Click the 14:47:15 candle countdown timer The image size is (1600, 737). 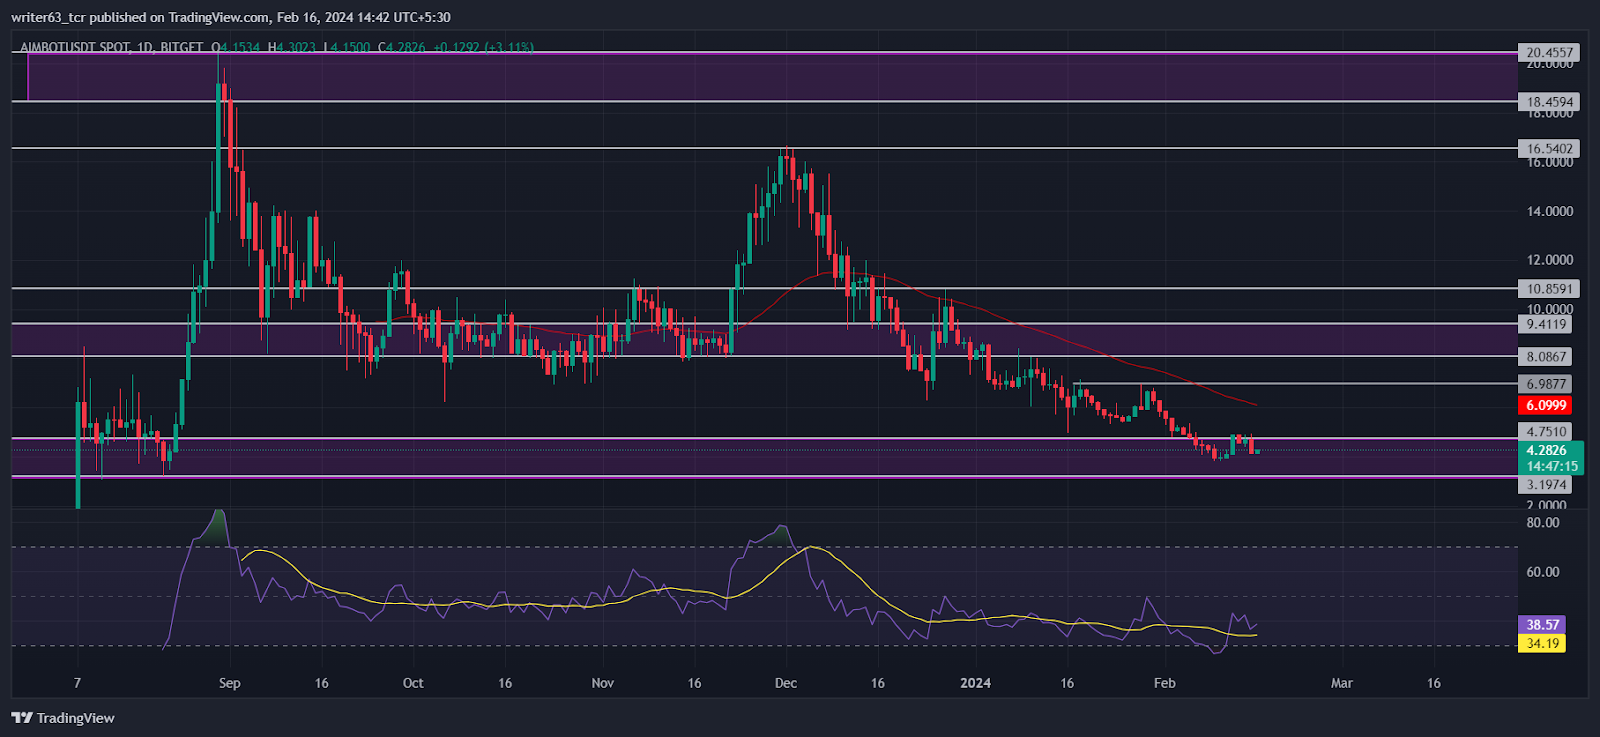pos(1550,466)
